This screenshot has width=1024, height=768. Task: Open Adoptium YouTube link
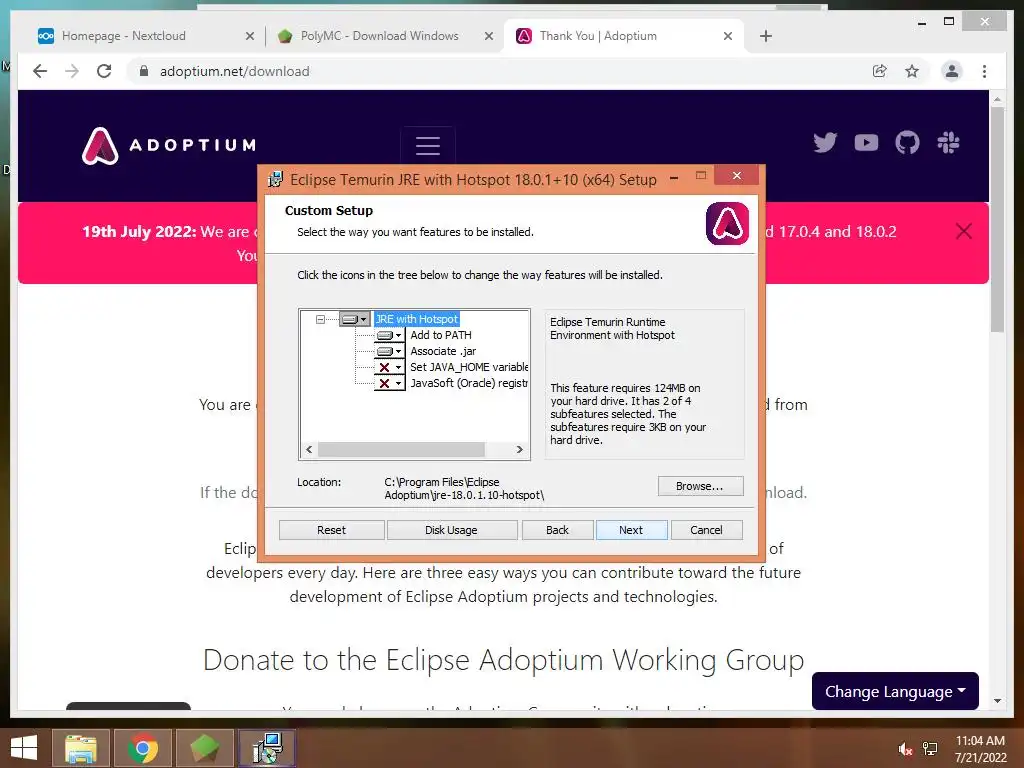click(866, 142)
